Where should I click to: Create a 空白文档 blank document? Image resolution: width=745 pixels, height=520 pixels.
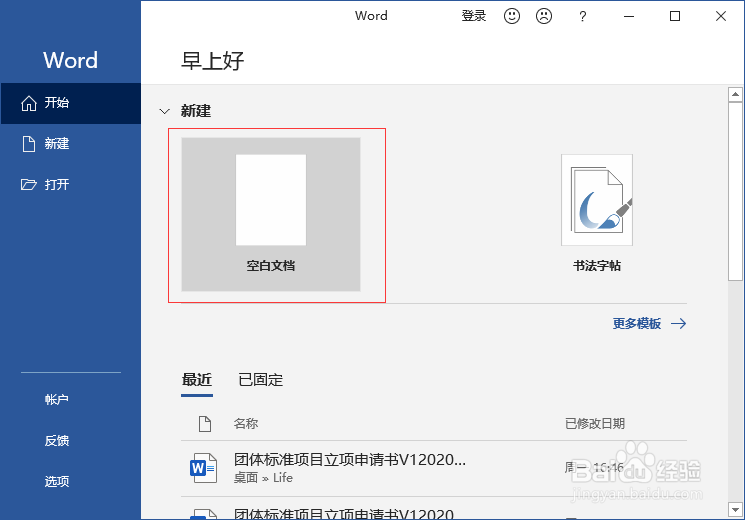[x=271, y=214]
